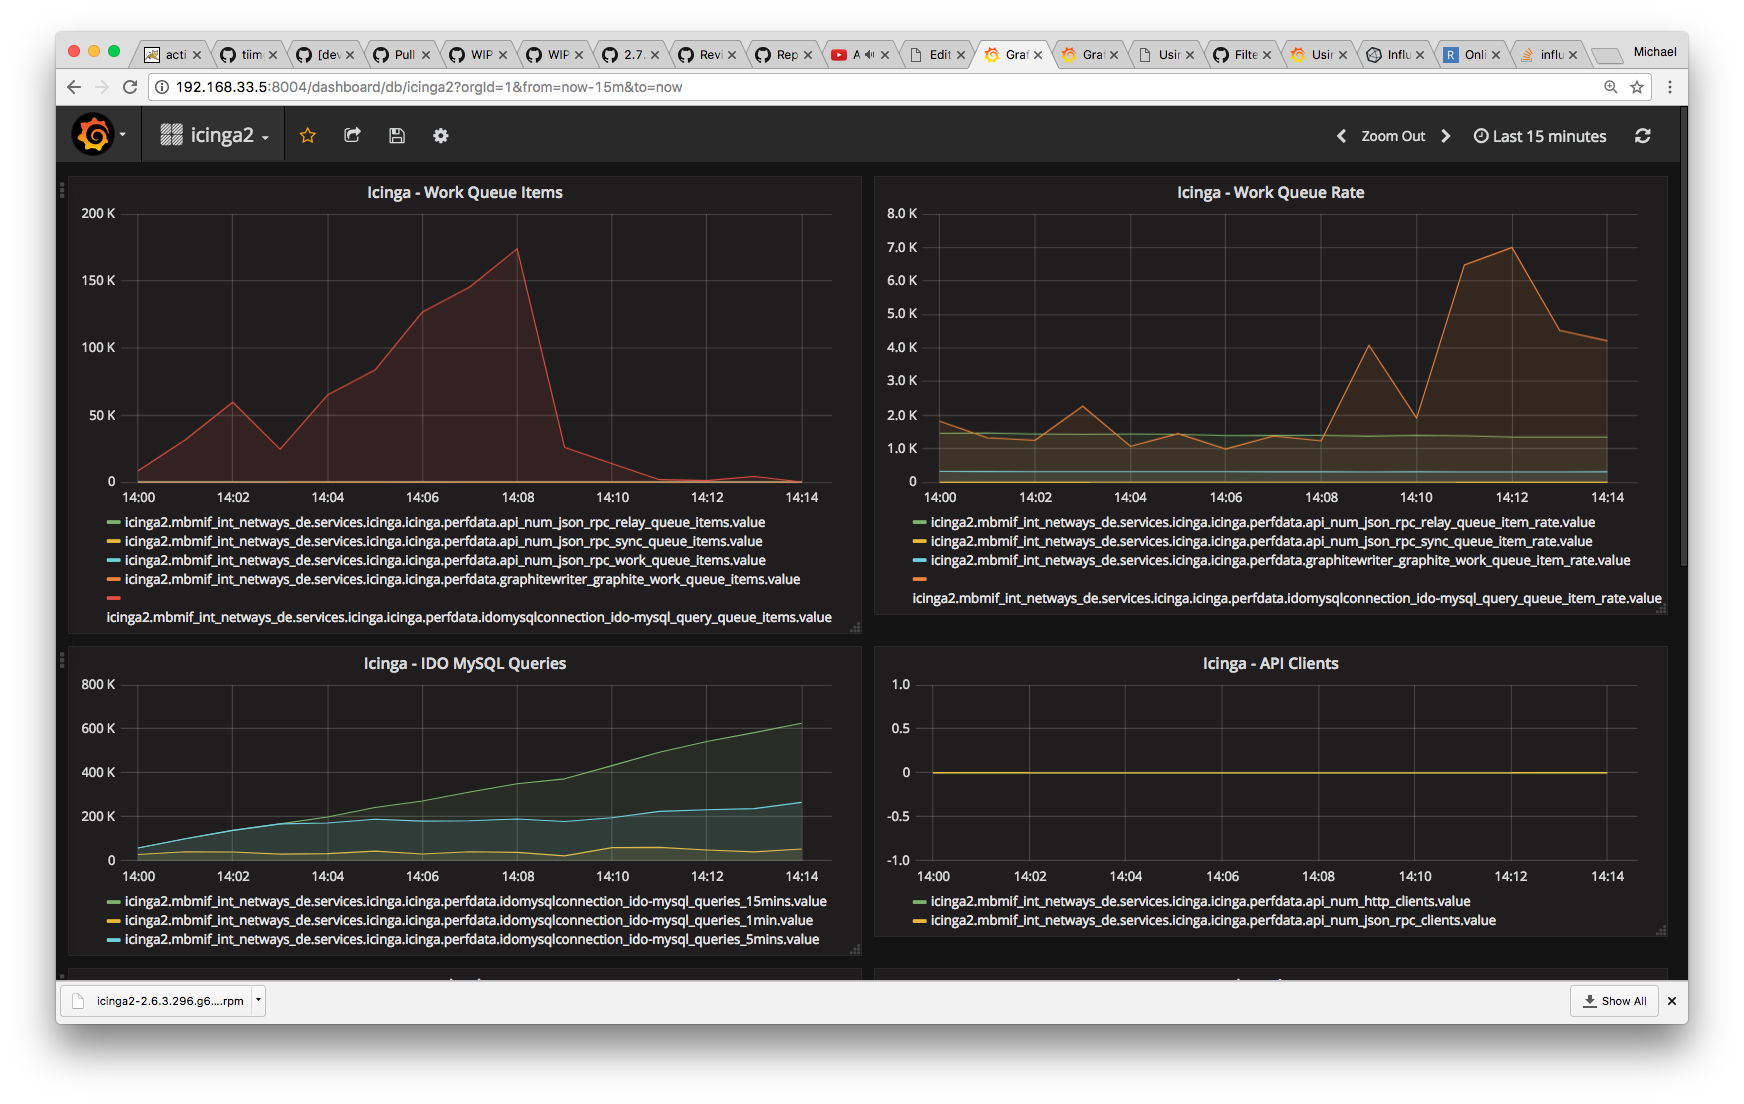Toggle ido-mysql_queries_5mins series visibility
Screen dimensions: 1744x1104
point(472,939)
